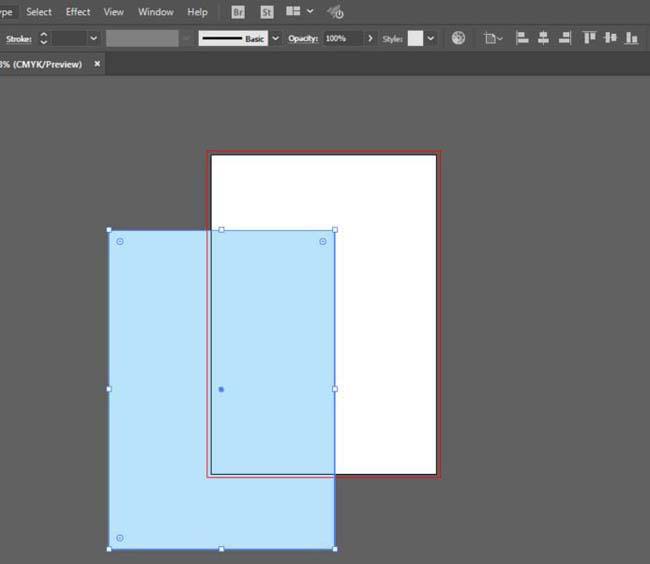Expand the stroke weight dropdown

pos(93,38)
